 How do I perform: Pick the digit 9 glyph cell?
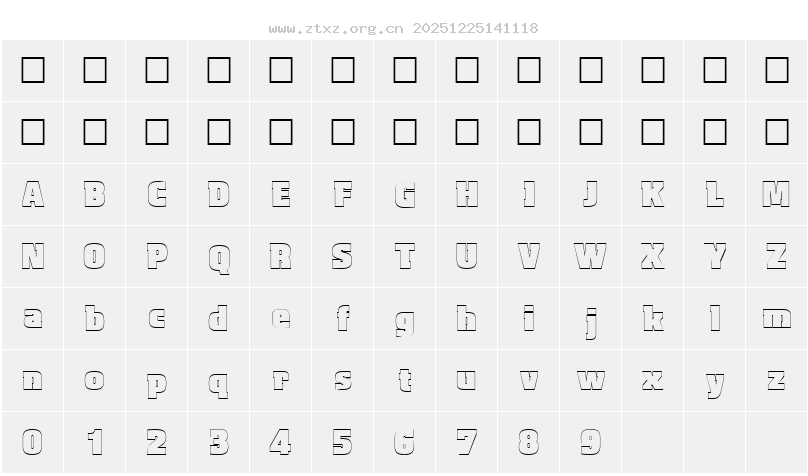coord(591,442)
